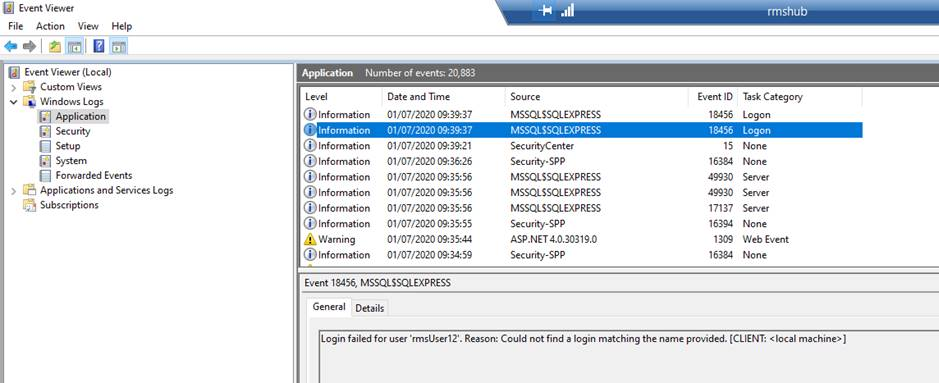Select the Application log
The height and width of the screenshot is (383, 939).
80,117
